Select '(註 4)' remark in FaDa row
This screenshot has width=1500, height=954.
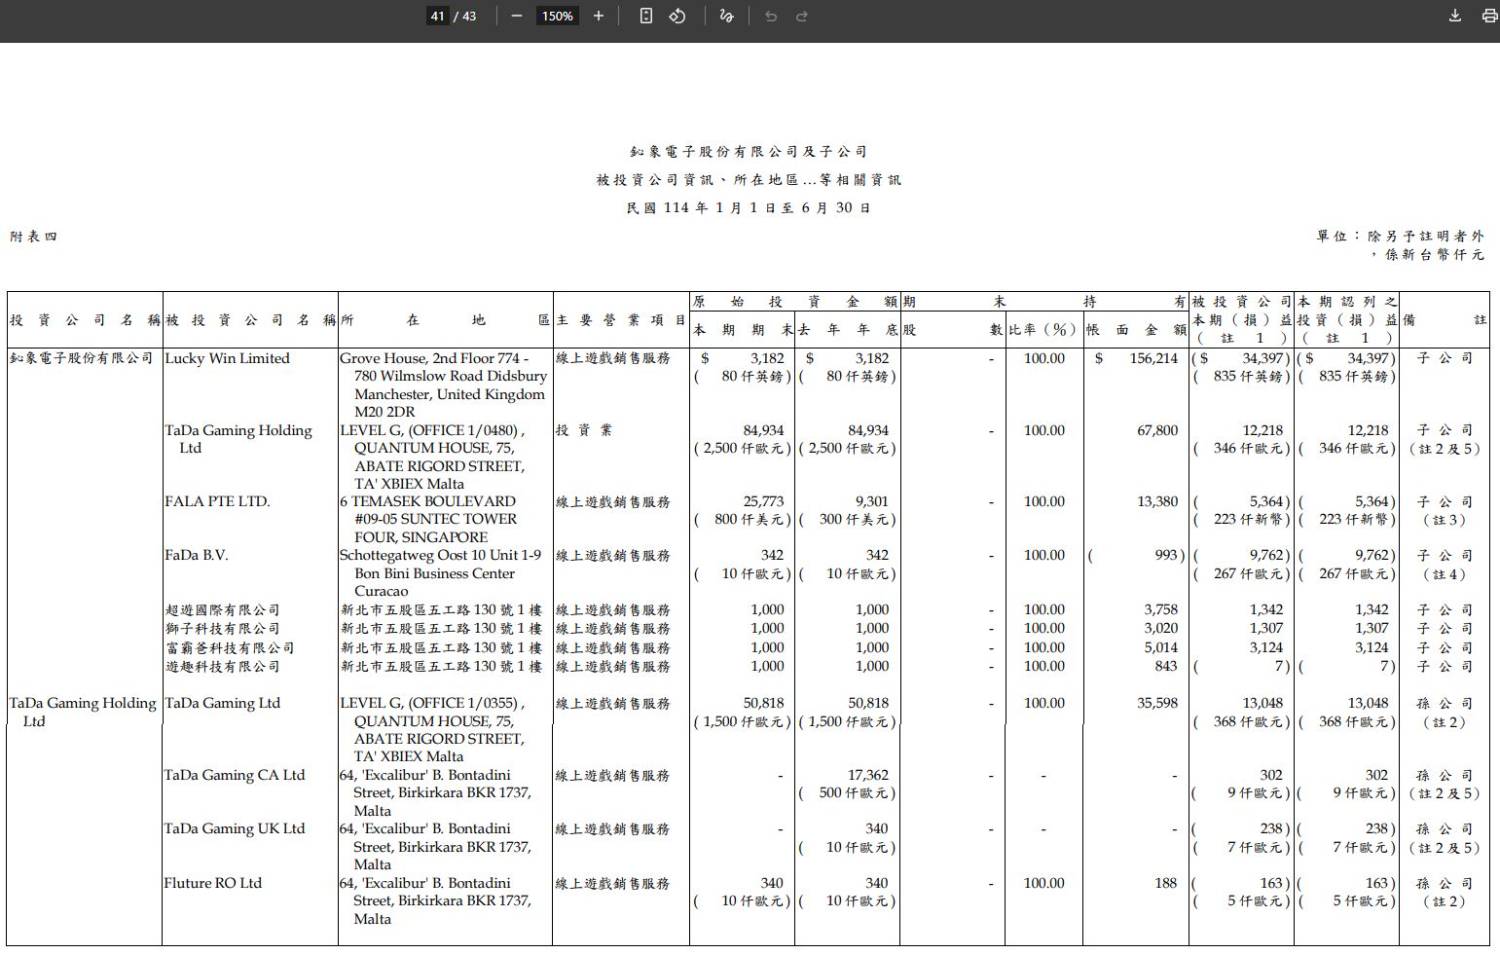1444,574
